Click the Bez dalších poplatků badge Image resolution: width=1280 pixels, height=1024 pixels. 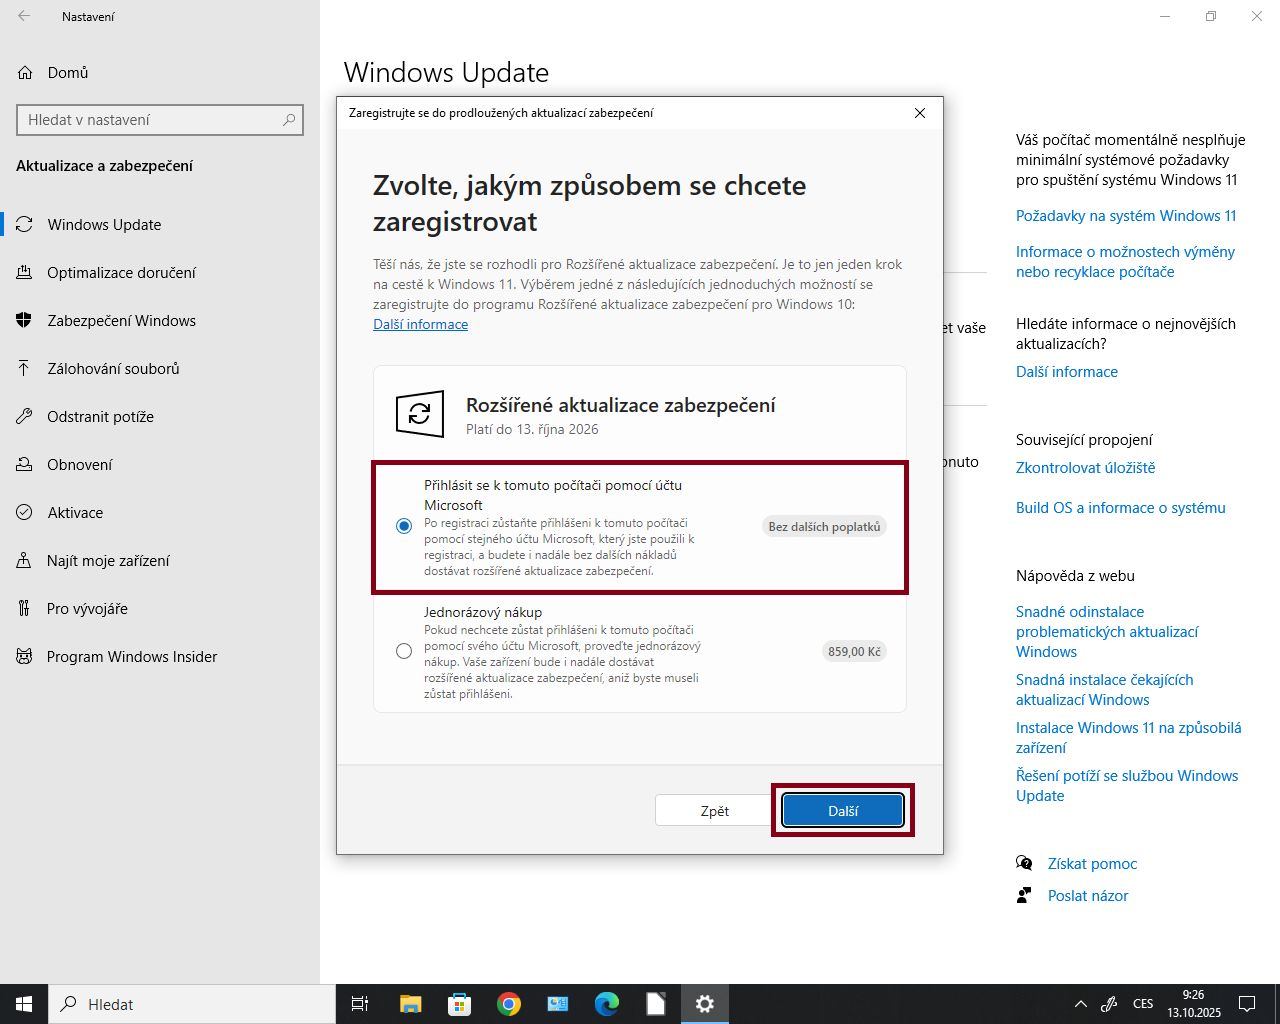coord(825,527)
